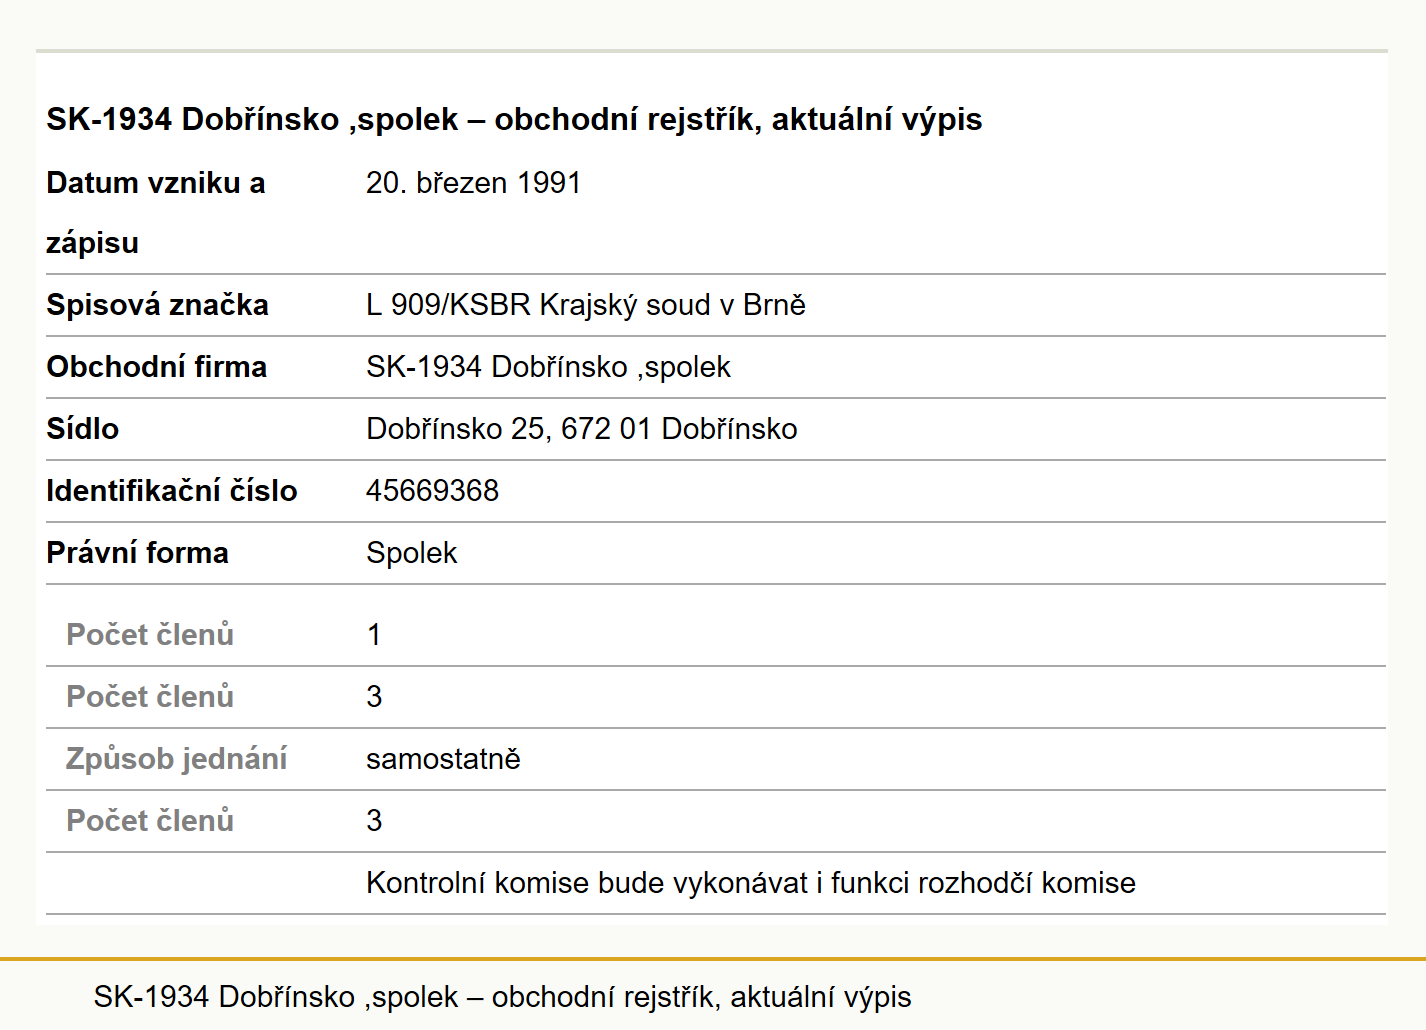The width and height of the screenshot is (1426, 1030).
Task: Select the 'Právní forma' label
Action: point(137,553)
